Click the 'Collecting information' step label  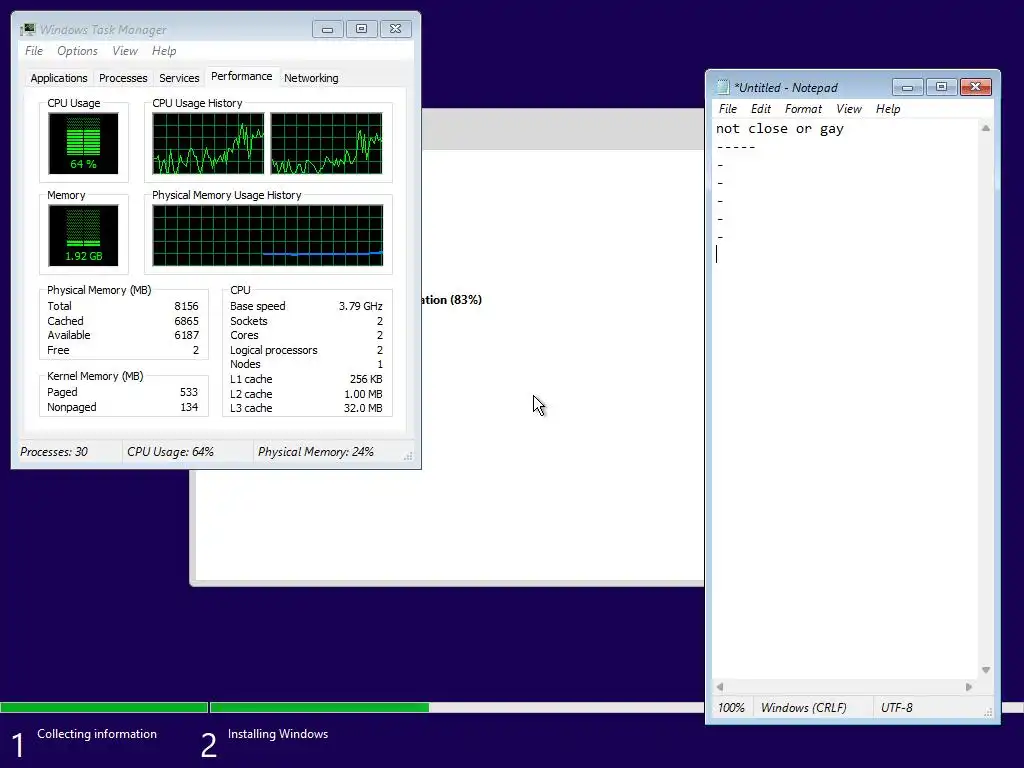[97, 734]
